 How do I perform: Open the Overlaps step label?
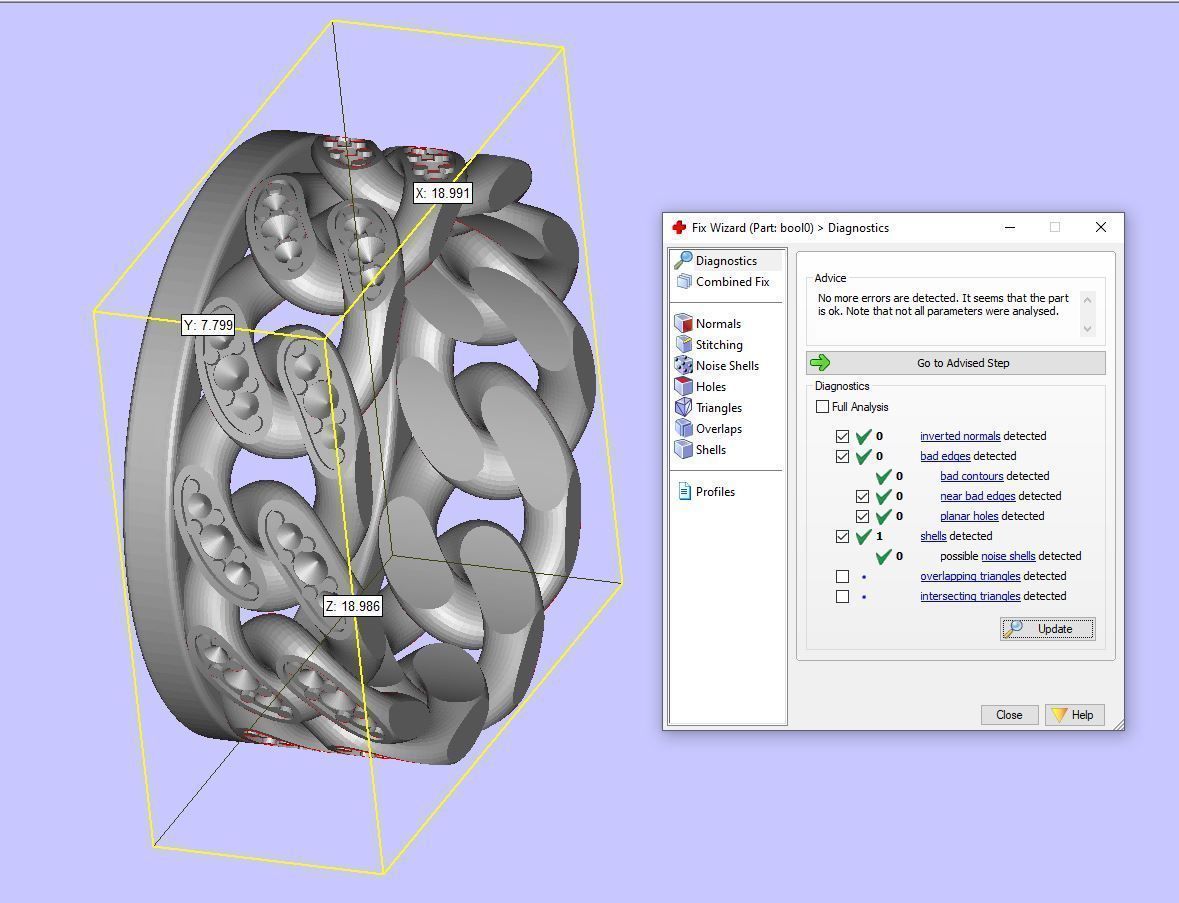[x=719, y=429]
